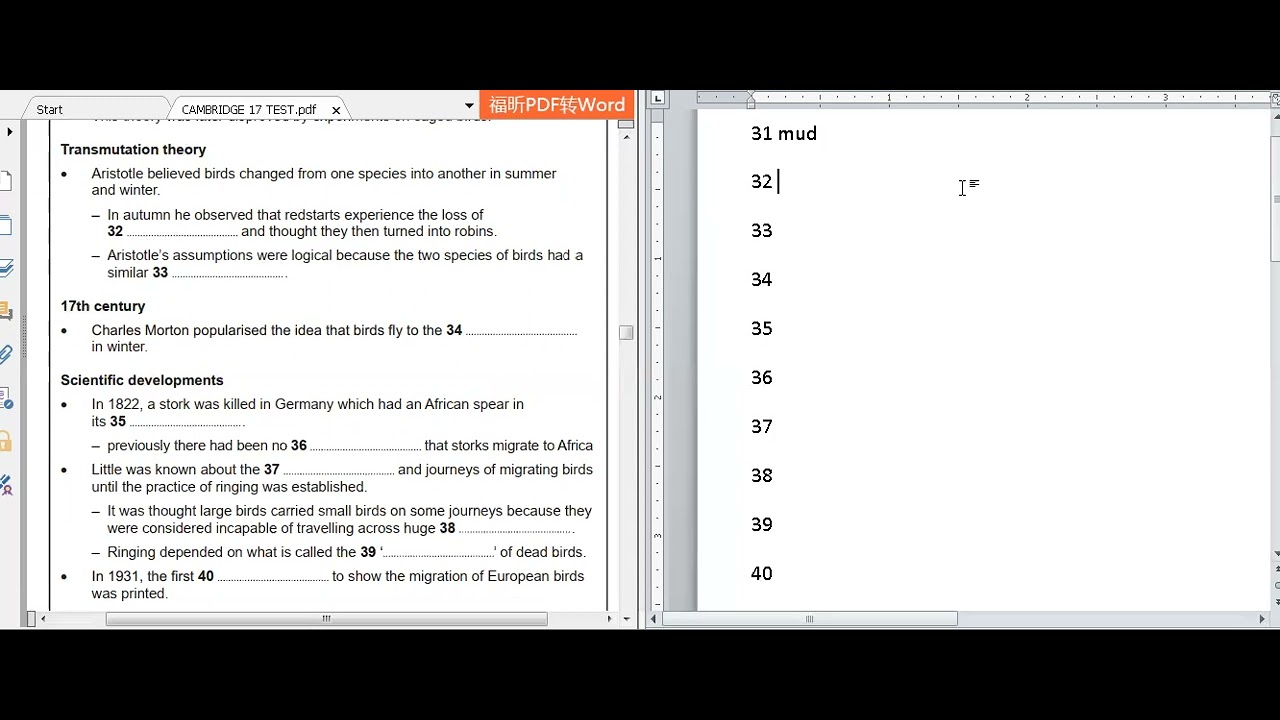Click the Word horizontal scroll right arrow
Viewport: 1280px width, 720px height.
point(1262,619)
